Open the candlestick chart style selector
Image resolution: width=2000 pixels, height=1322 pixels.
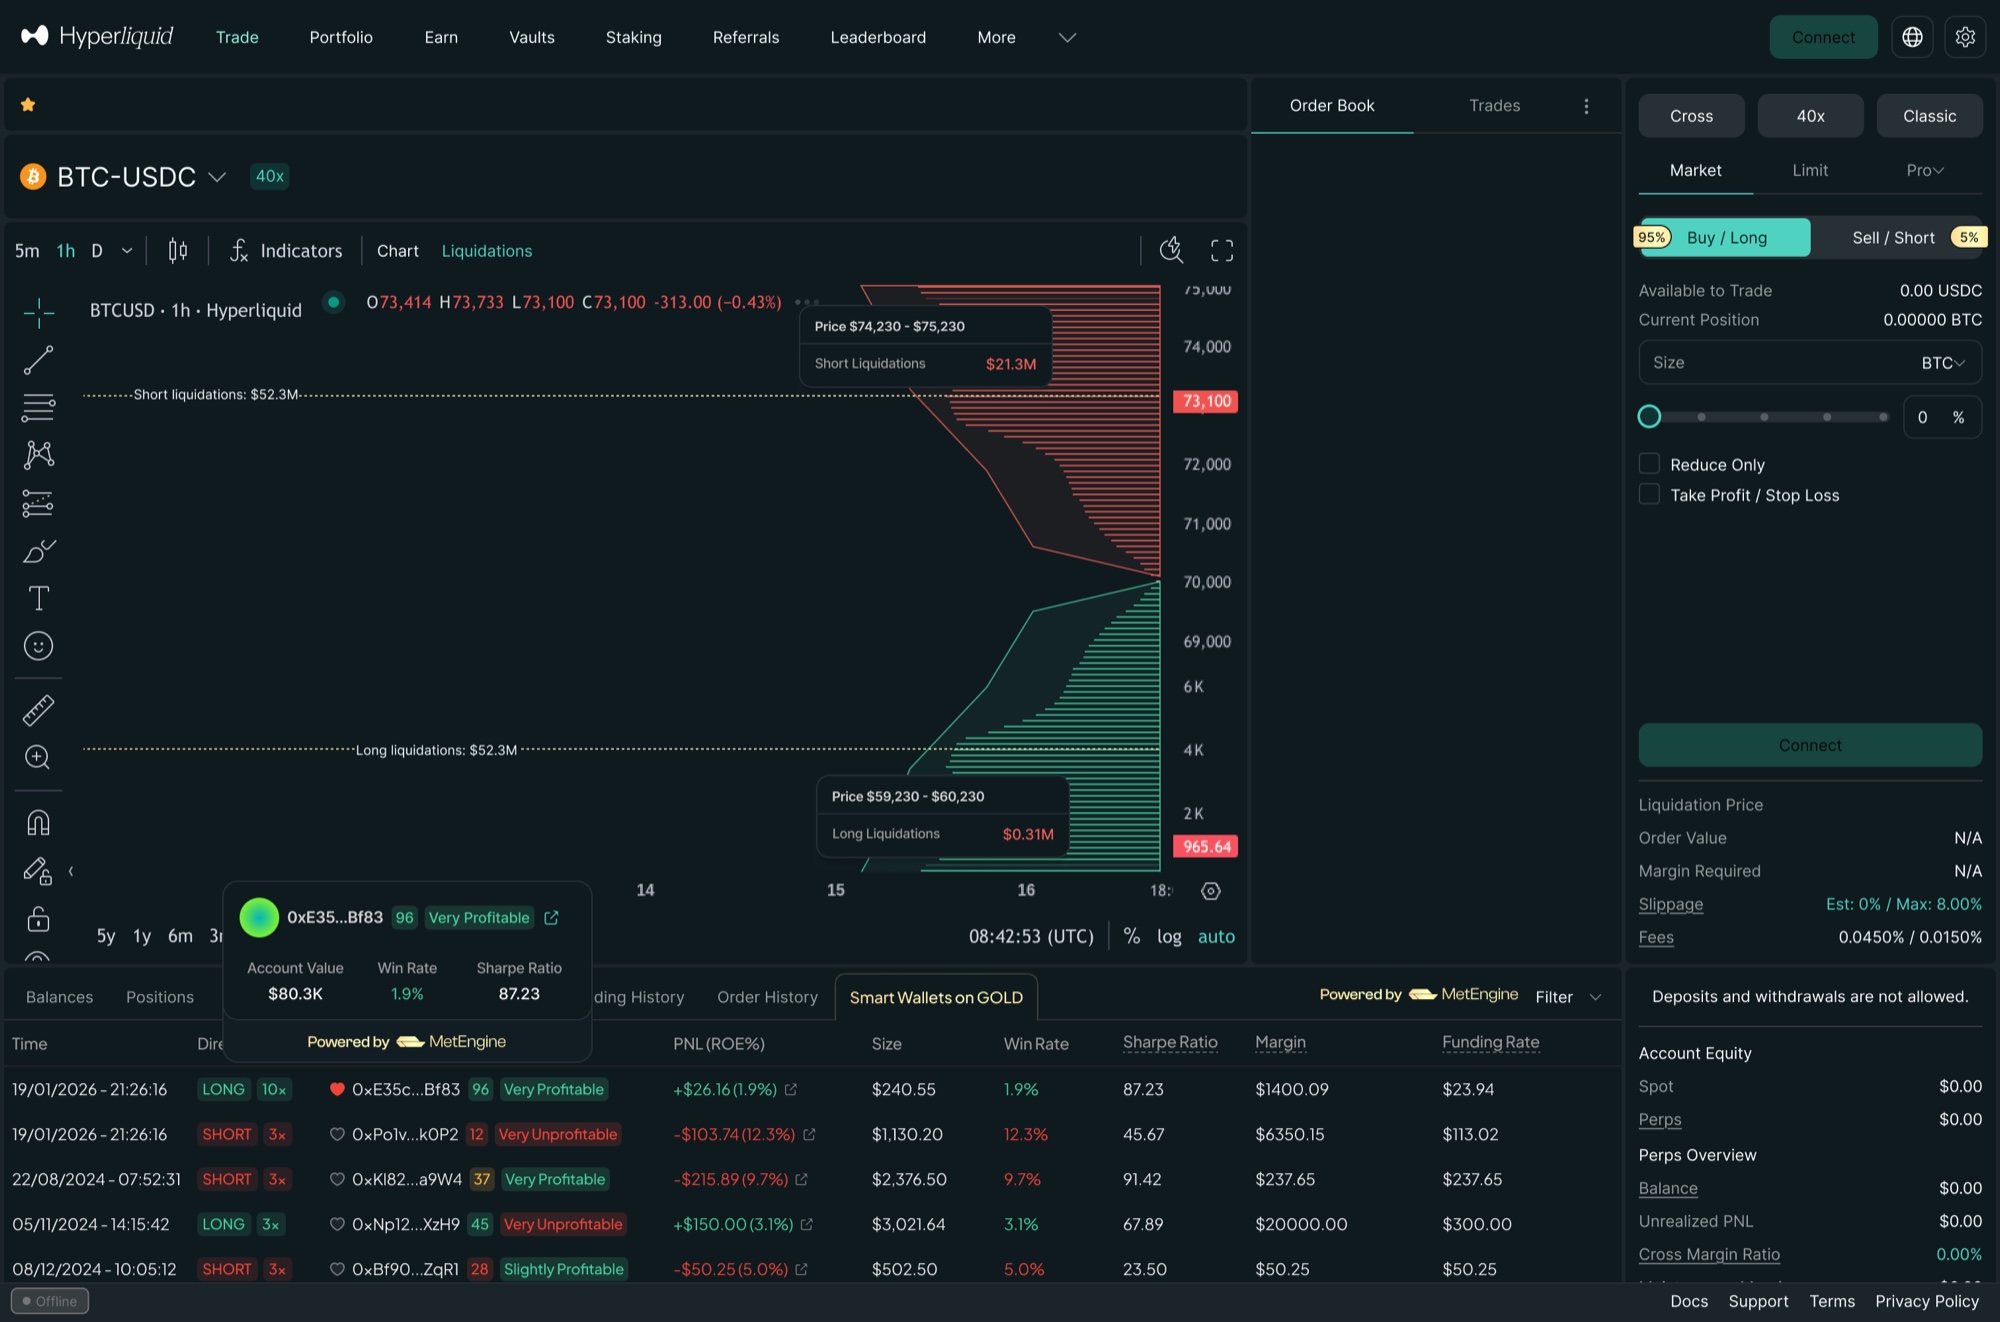178,250
